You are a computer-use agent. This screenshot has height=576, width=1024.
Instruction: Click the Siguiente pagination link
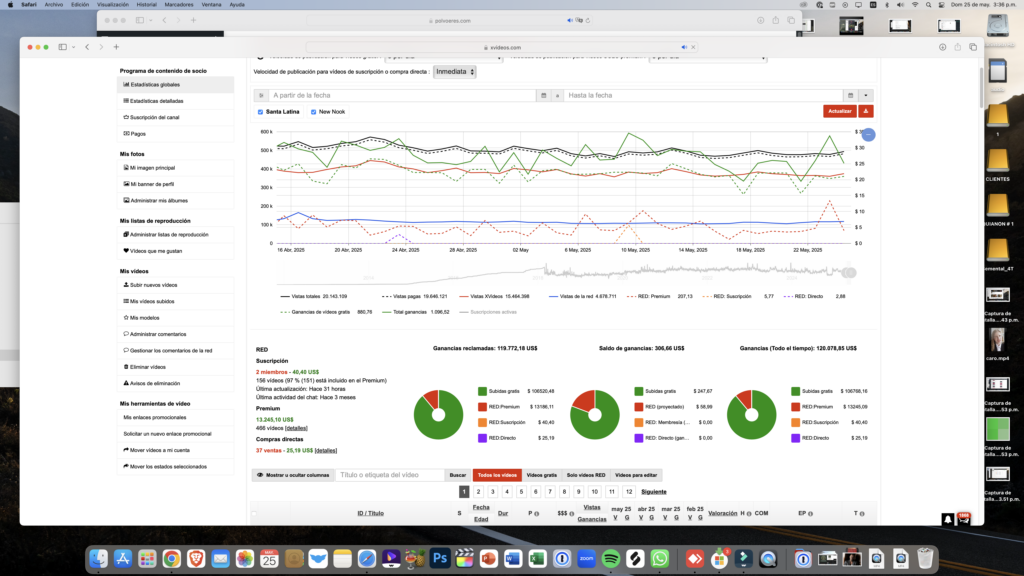[654, 492]
